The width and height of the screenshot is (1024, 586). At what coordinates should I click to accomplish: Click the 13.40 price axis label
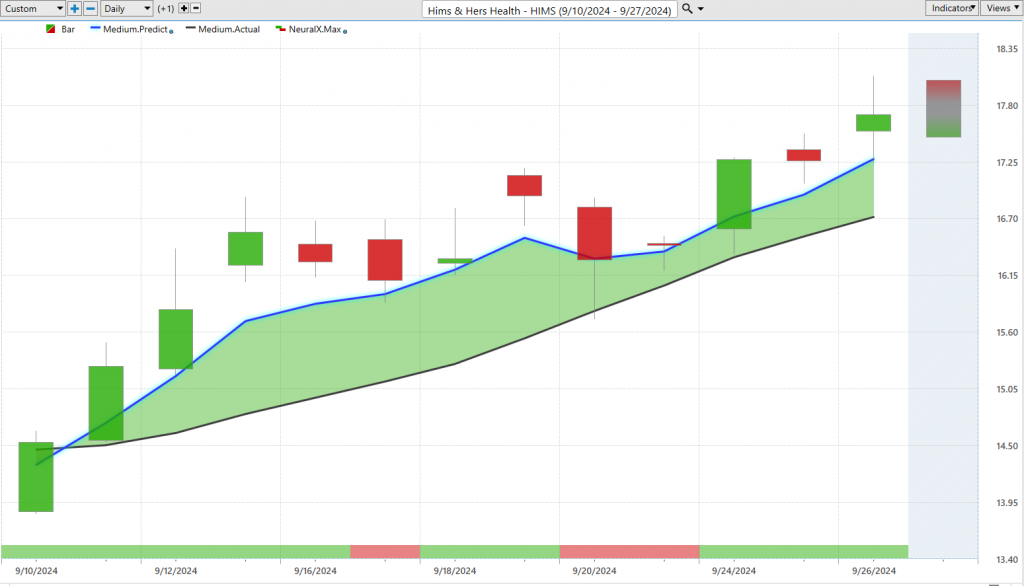(1007, 560)
